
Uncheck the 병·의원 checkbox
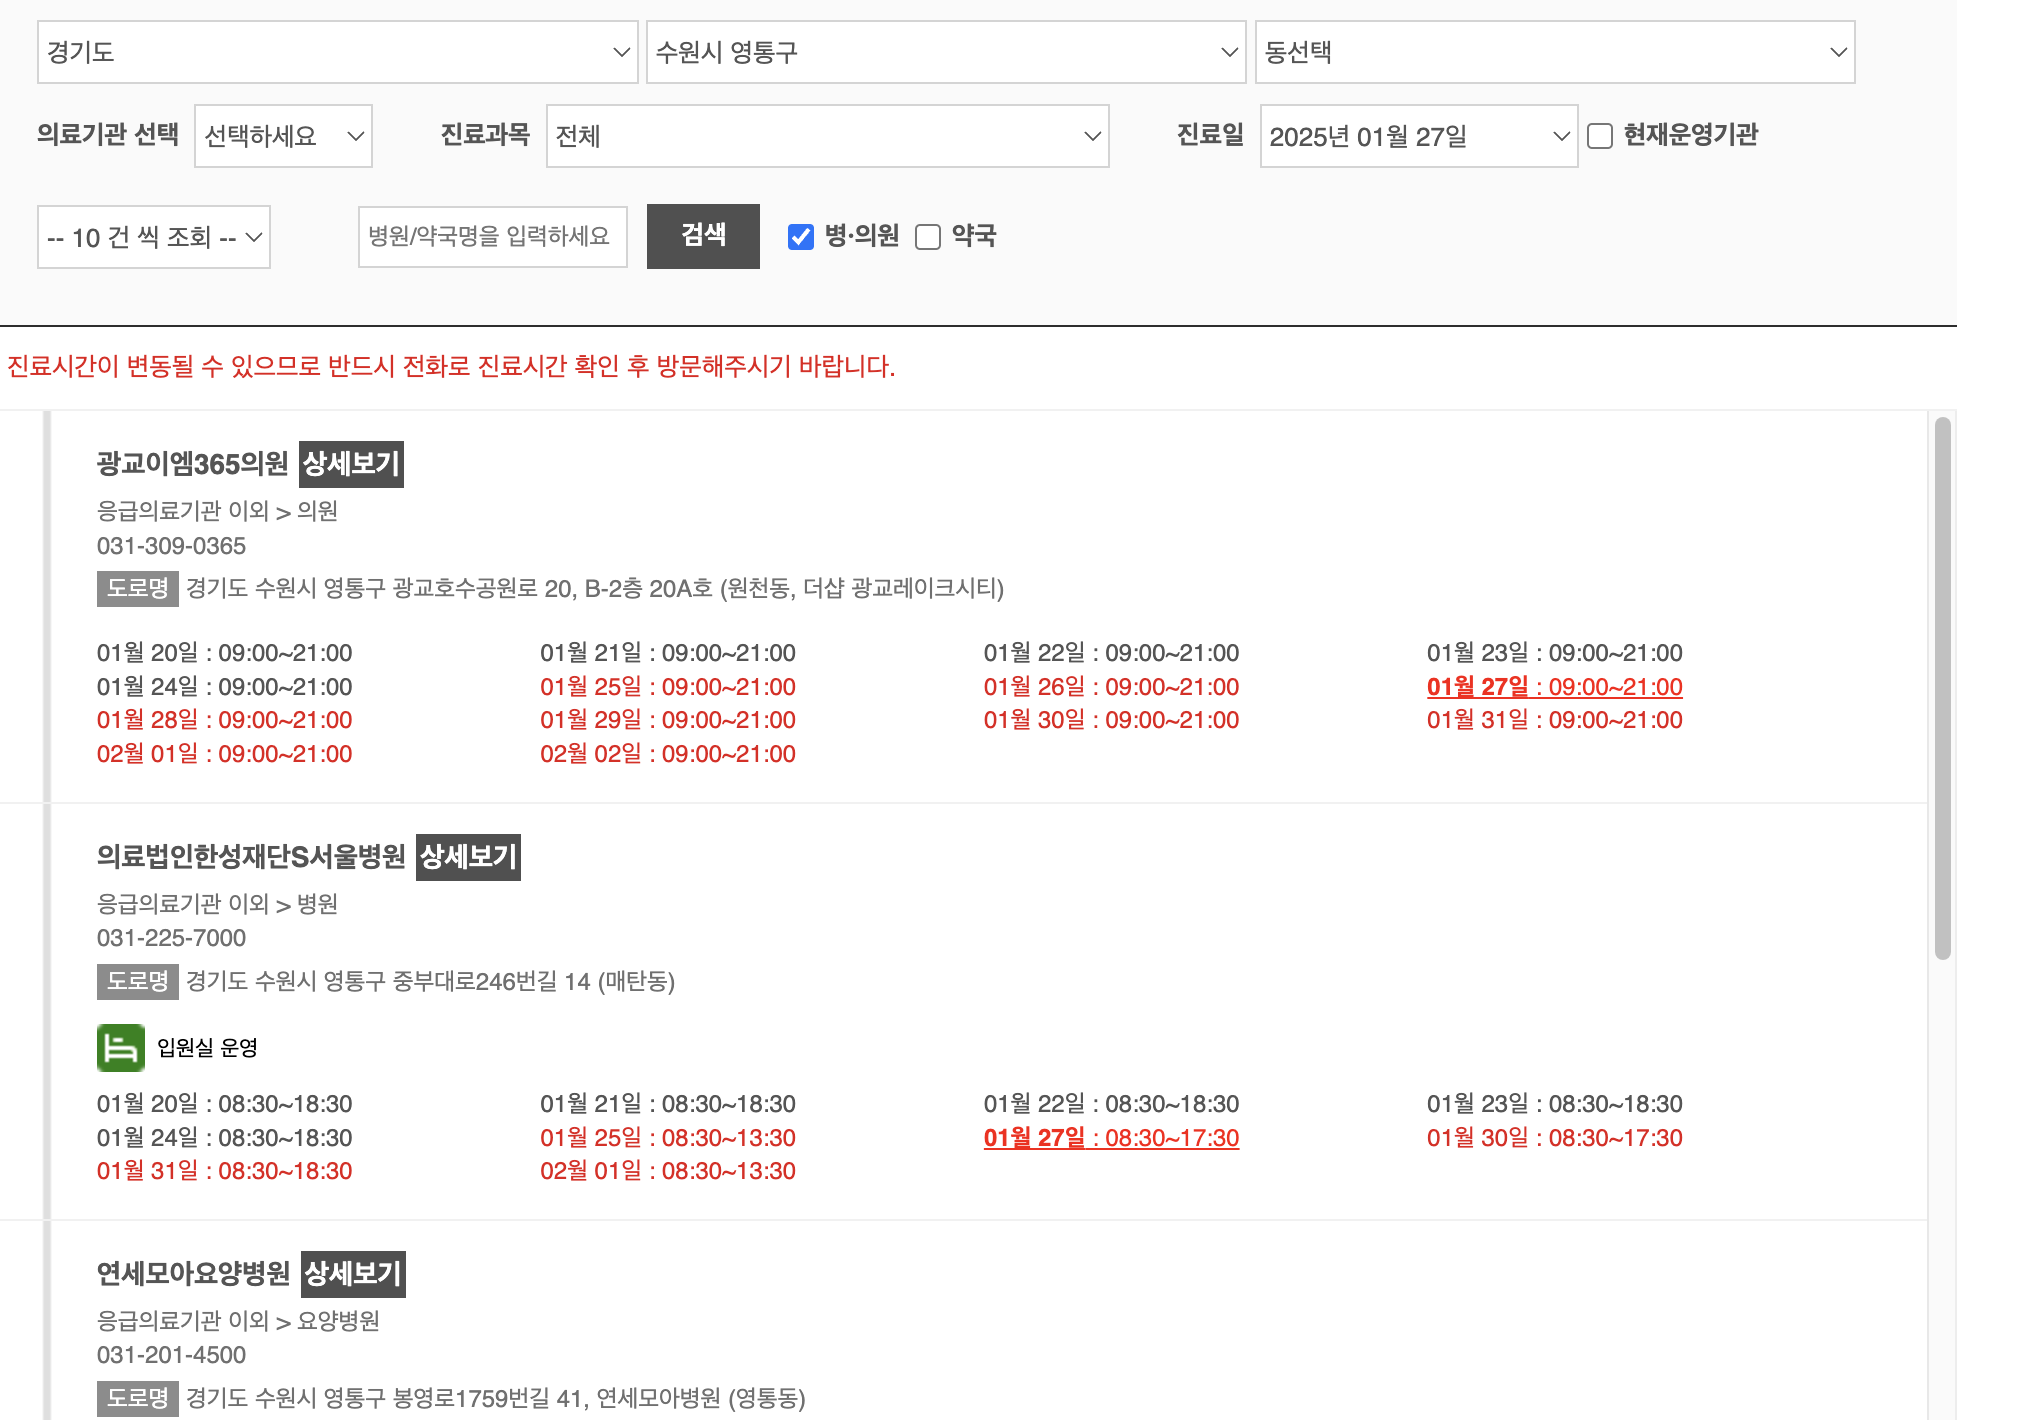pyautogui.click(x=801, y=237)
